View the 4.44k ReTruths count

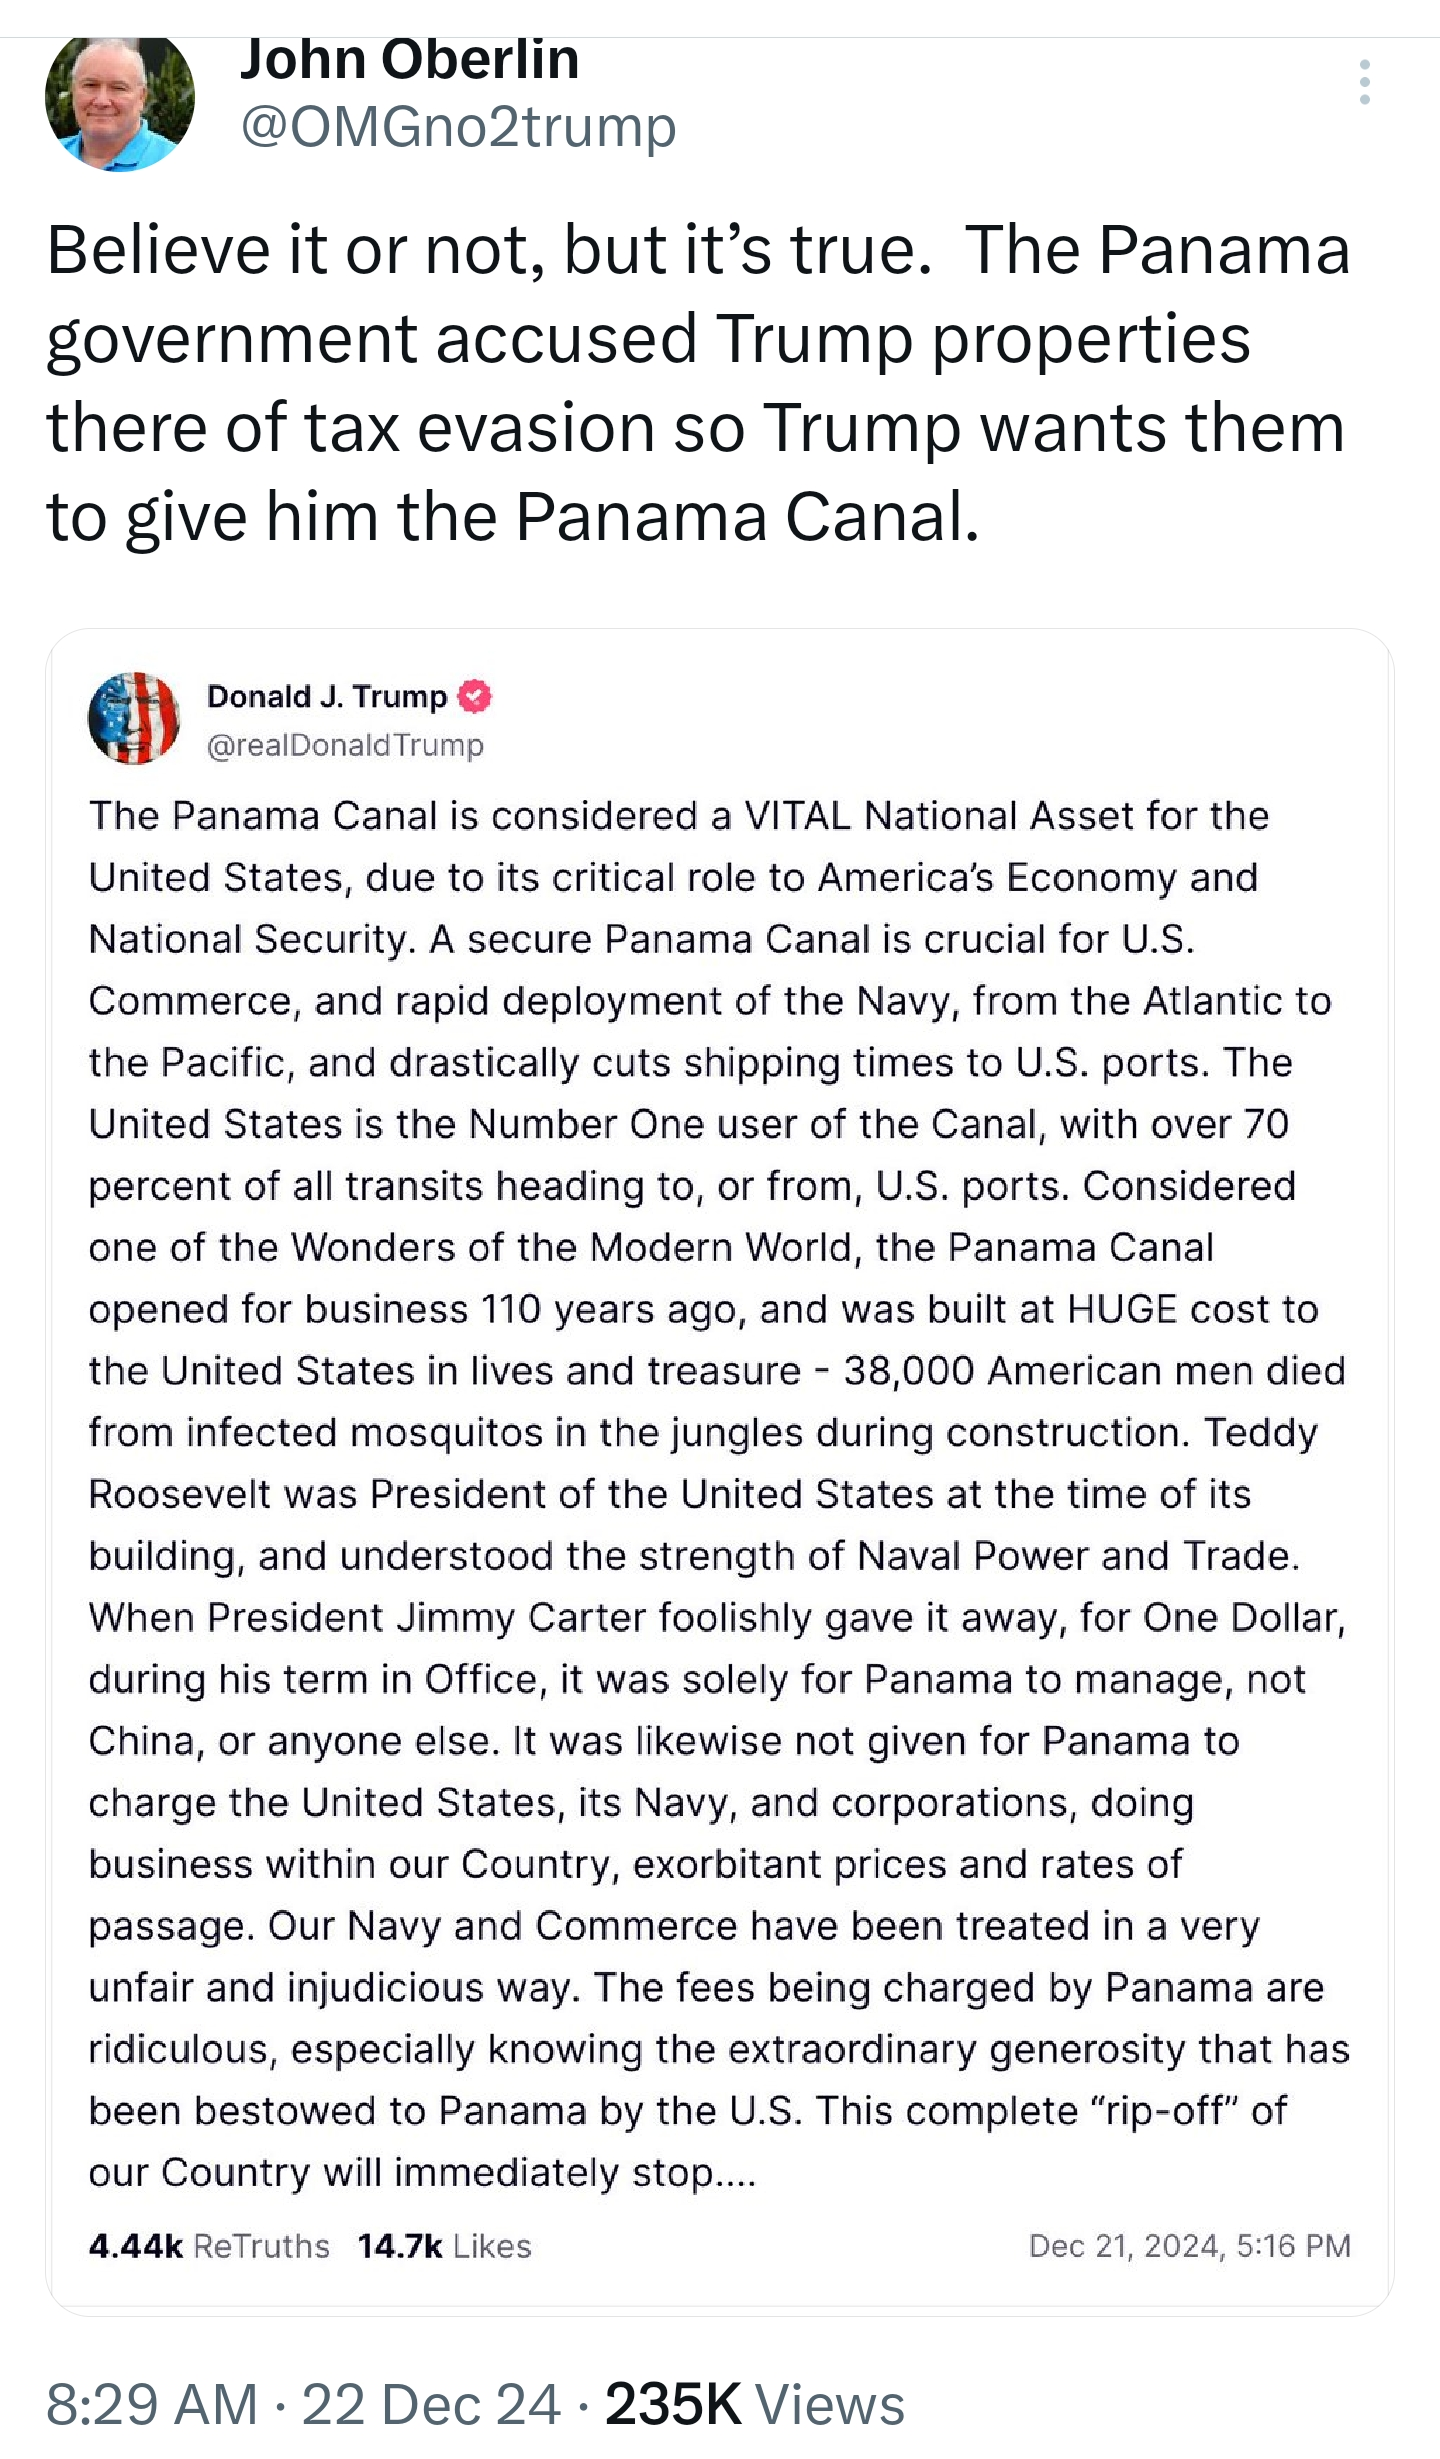[209, 2245]
